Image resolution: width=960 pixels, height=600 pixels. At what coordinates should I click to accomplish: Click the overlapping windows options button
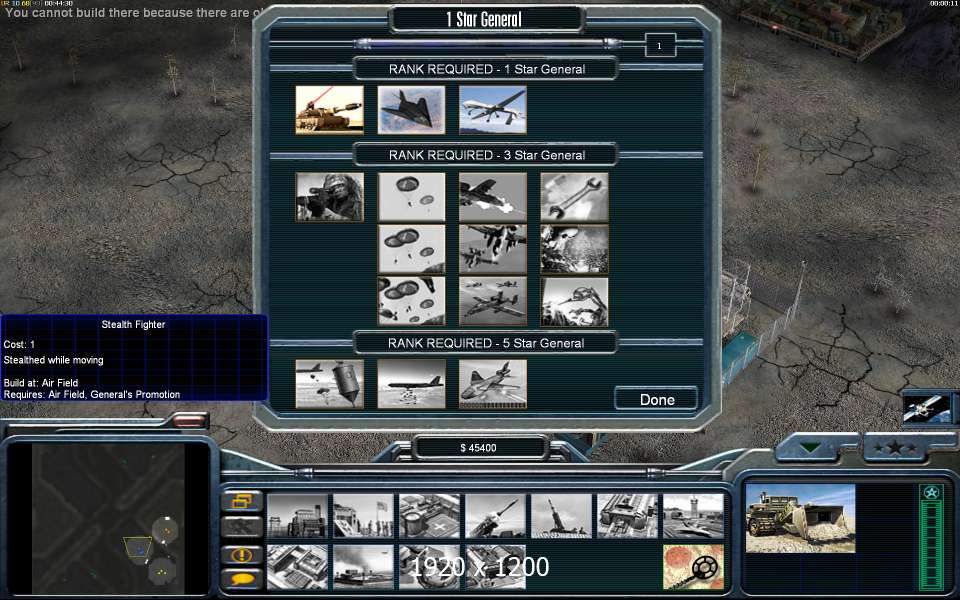[242, 501]
